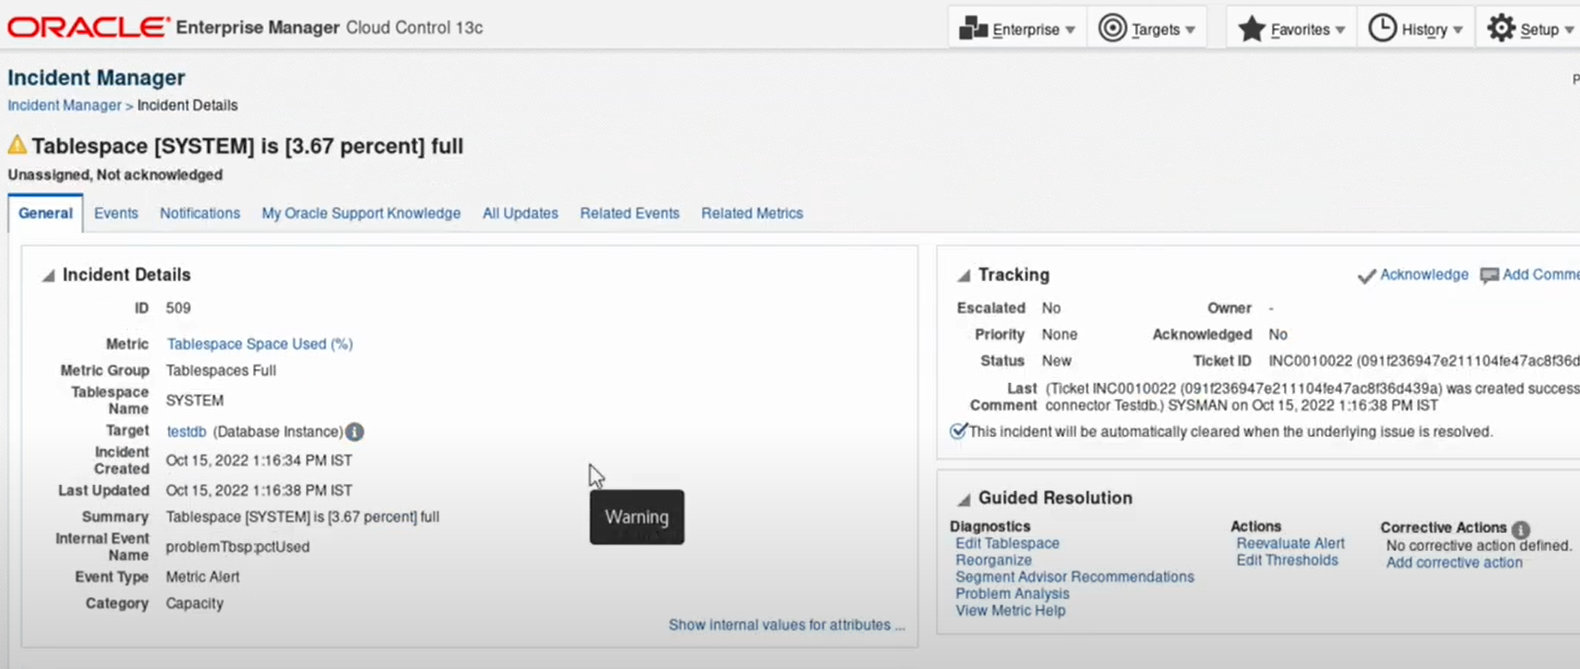Screen dimensions: 1580x669
Task: Click the History menu label
Action: pos(1424,30)
